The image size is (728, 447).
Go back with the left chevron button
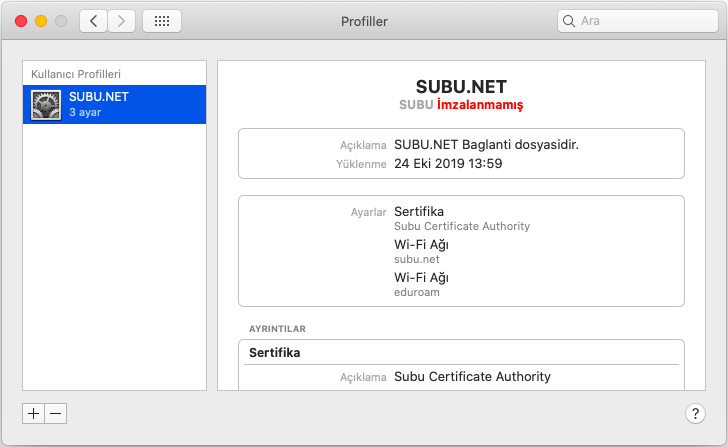pyautogui.click(x=94, y=21)
